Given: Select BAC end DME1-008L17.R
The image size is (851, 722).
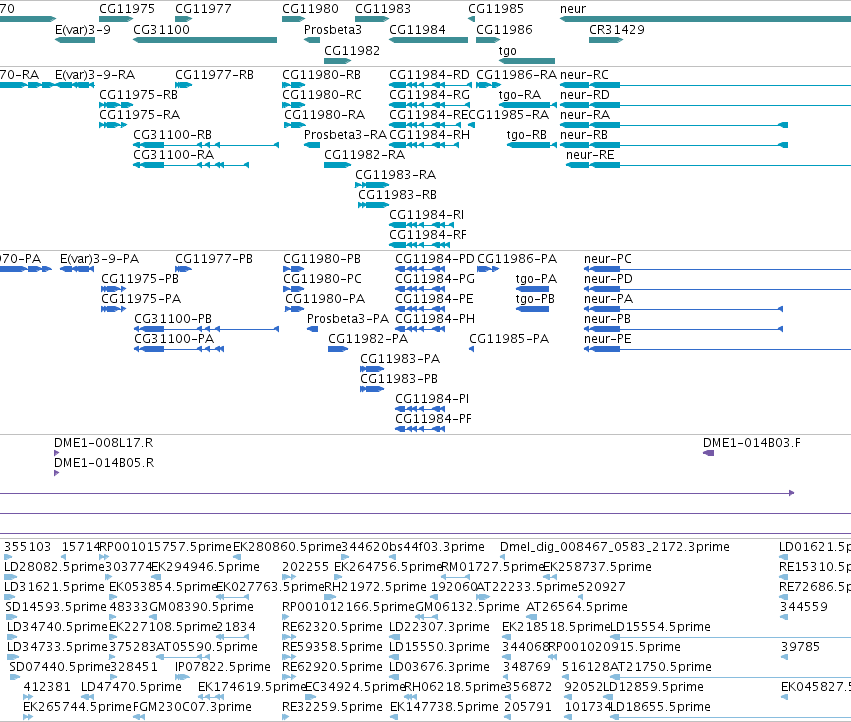Looking at the screenshot, I should click(x=104, y=443).
